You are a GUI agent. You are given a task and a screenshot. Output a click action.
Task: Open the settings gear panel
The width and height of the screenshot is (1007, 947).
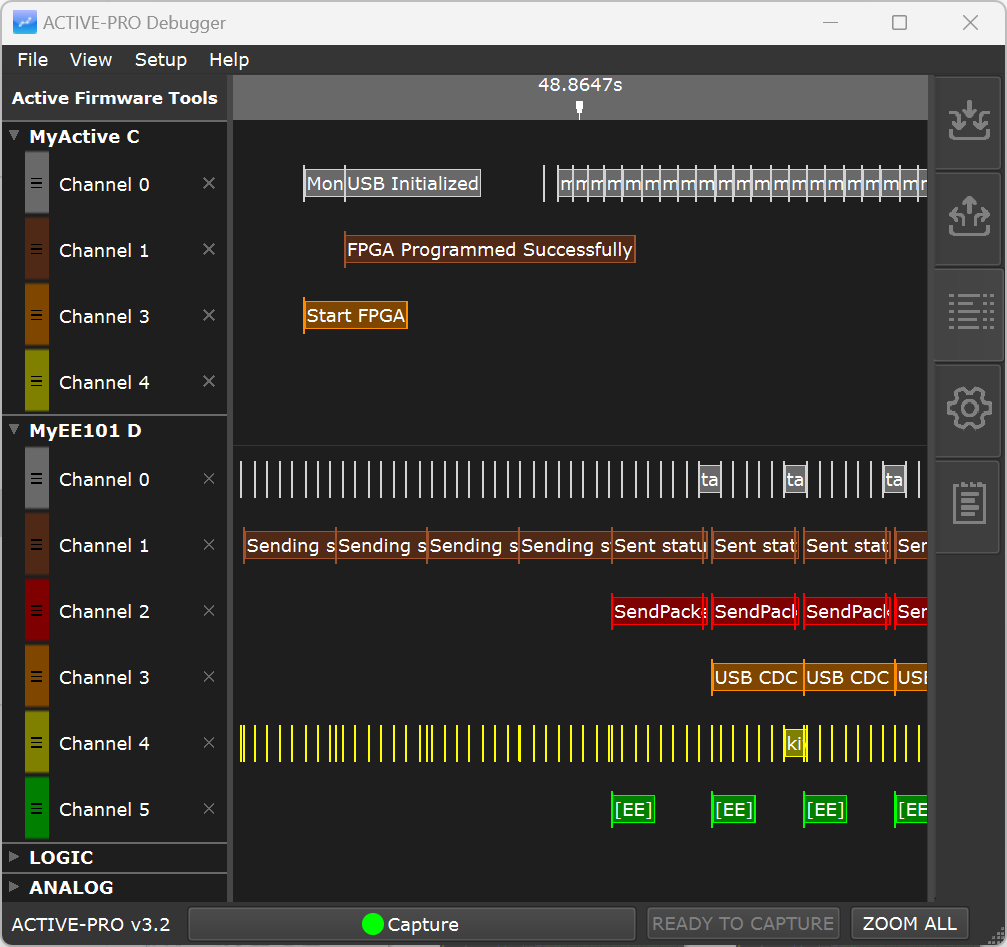(x=968, y=408)
